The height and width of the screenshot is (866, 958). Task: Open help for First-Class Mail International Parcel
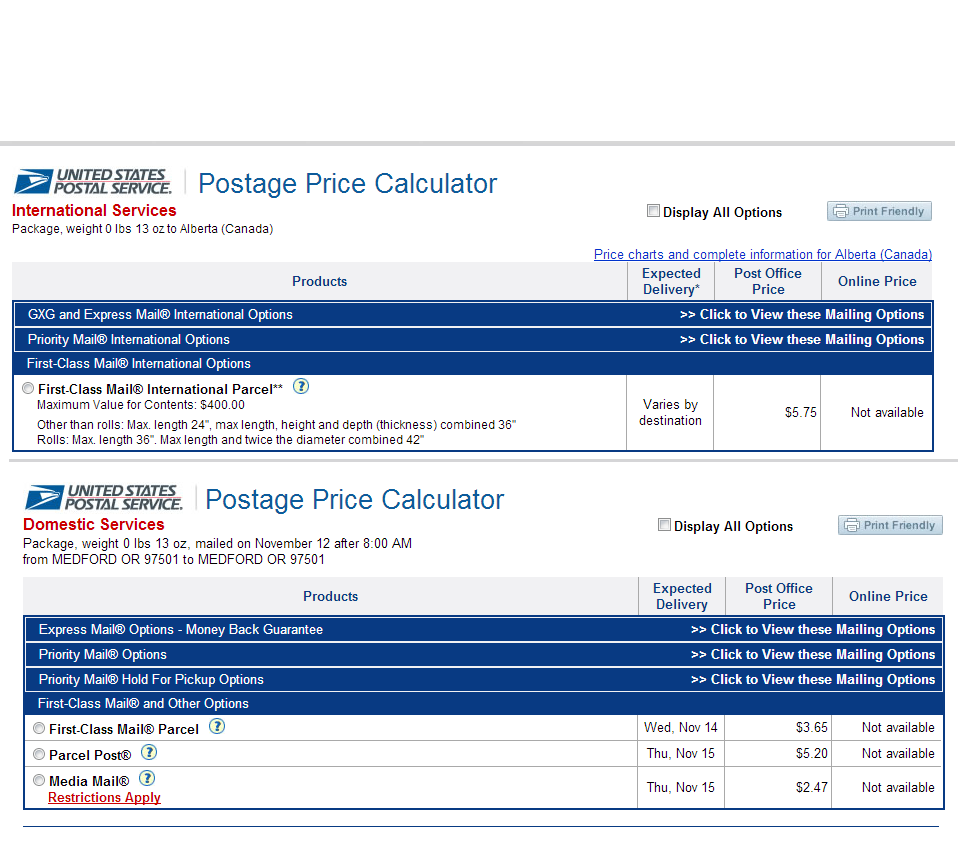pyautogui.click(x=301, y=386)
